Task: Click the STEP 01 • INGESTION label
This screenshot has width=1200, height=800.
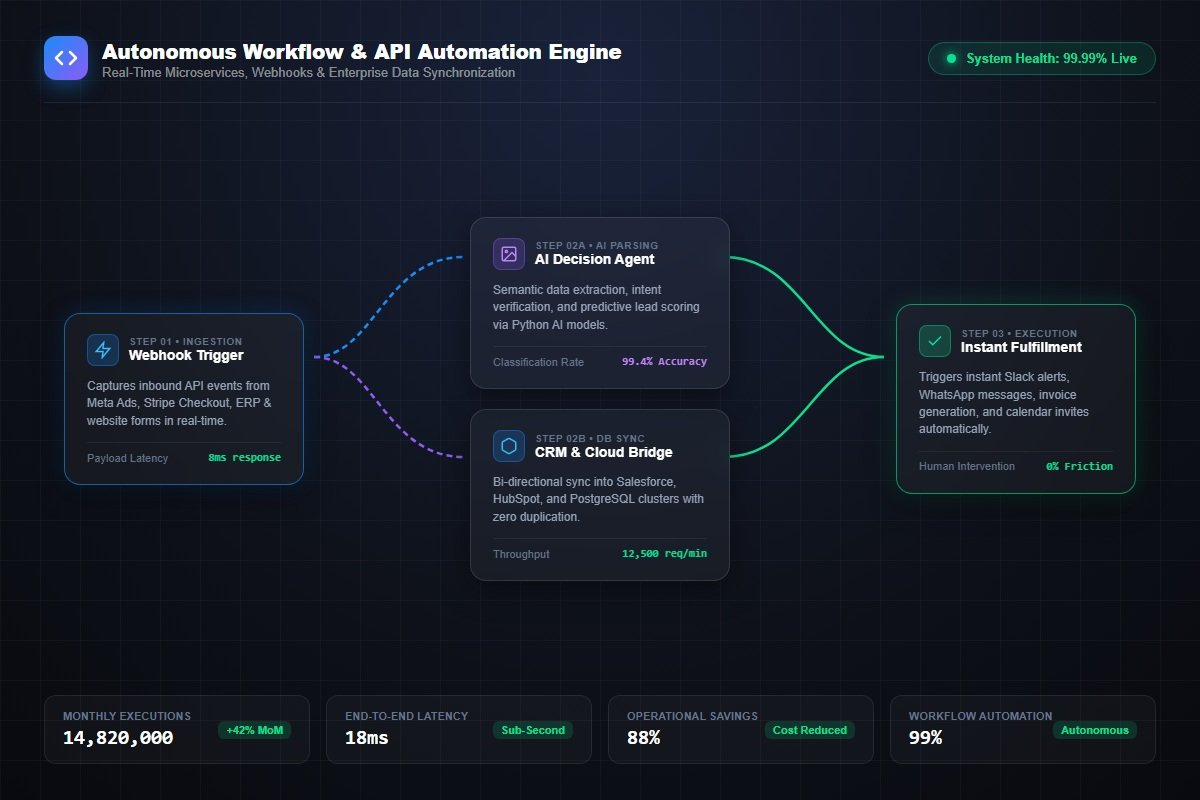Action: 185,341
